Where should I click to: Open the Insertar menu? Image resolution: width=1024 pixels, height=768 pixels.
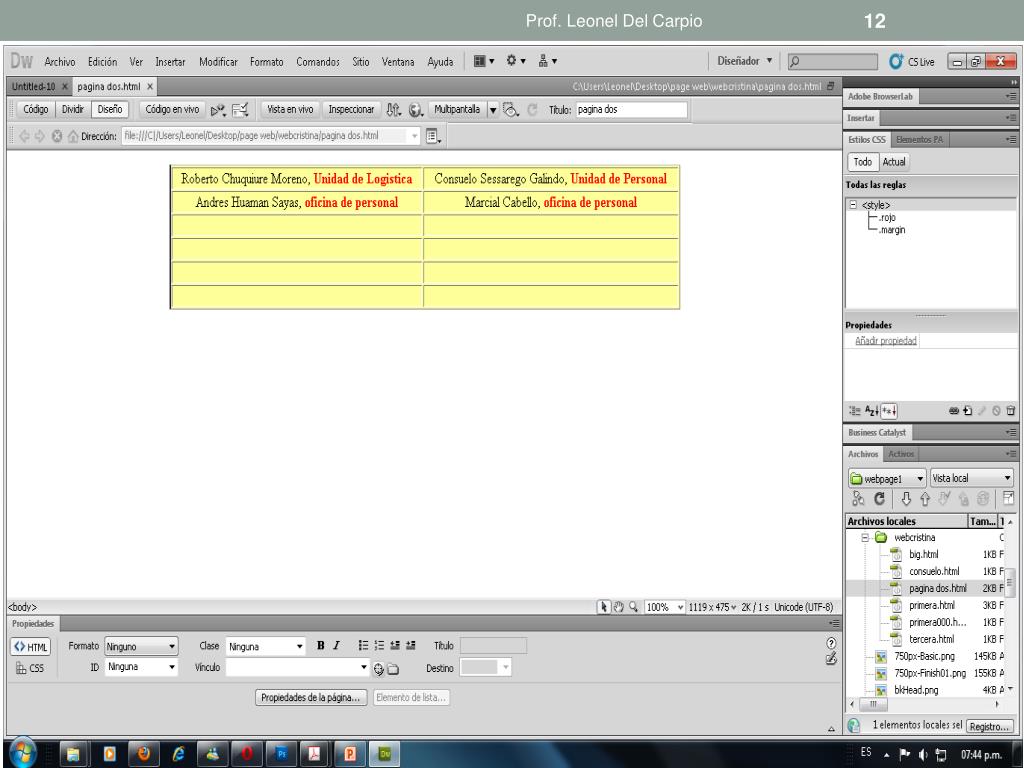170,62
